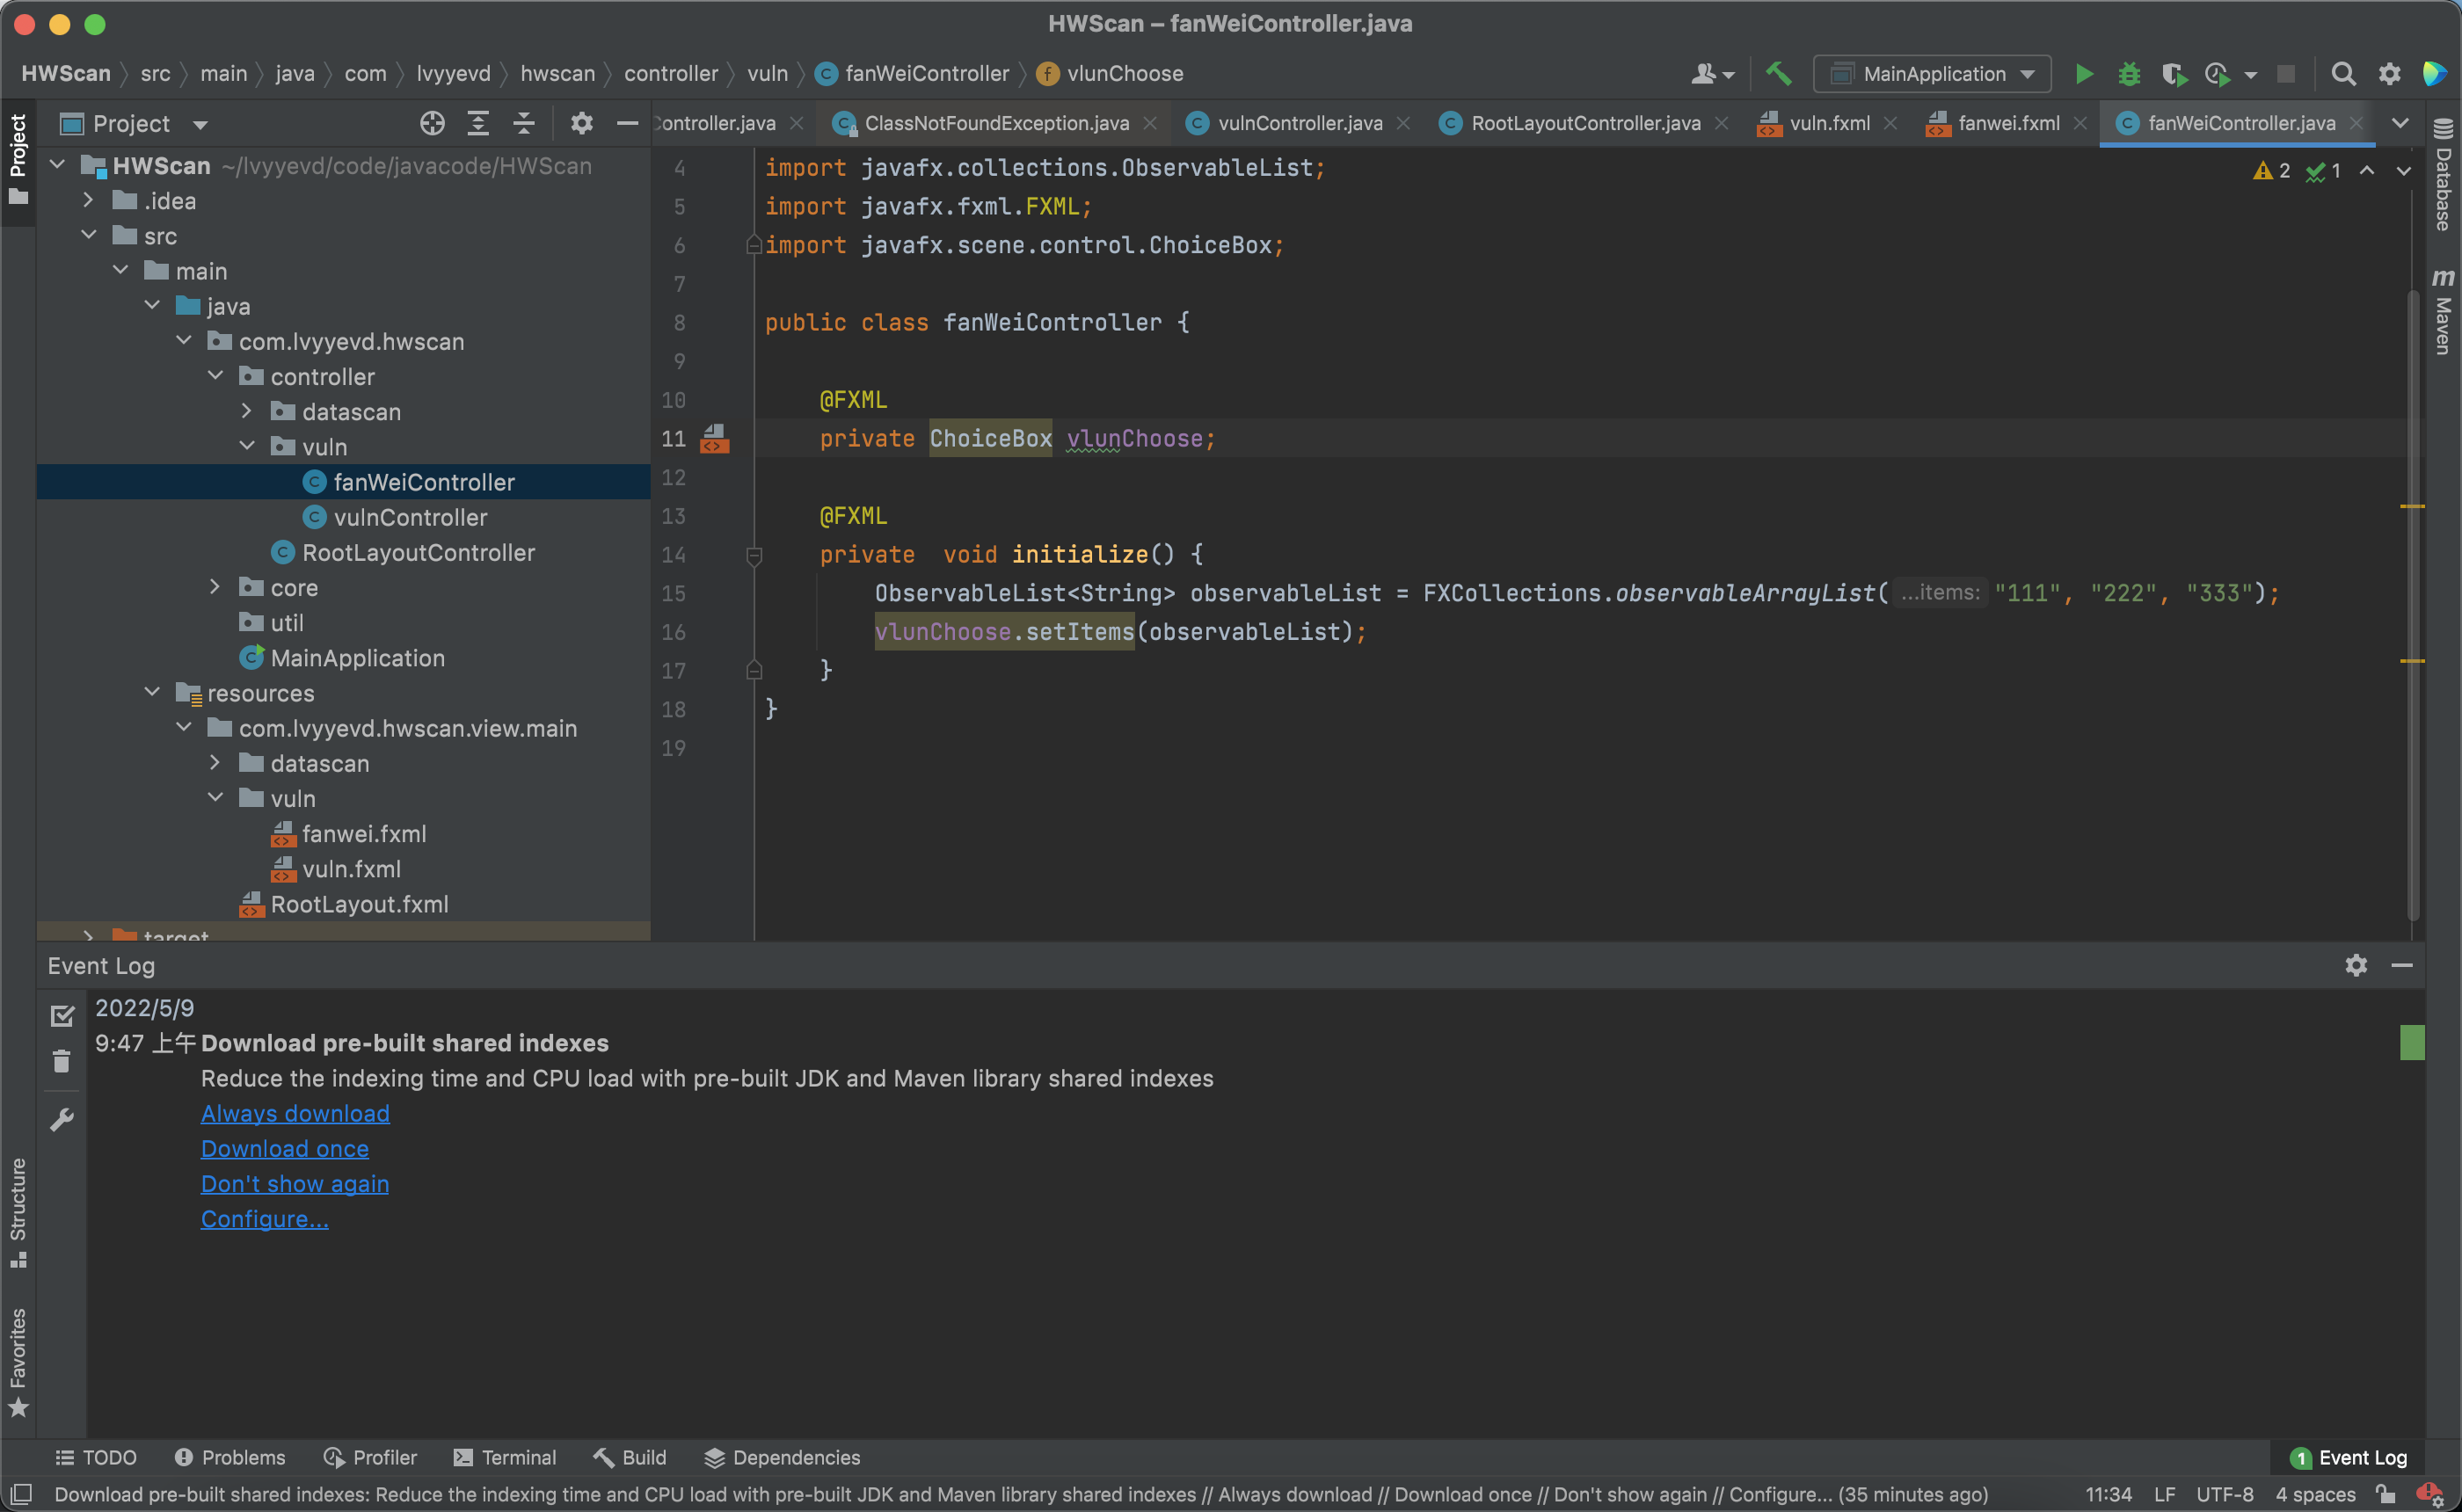Viewport: 2462px width, 1512px height.
Task: Click the Configure... link
Action: [264, 1218]
